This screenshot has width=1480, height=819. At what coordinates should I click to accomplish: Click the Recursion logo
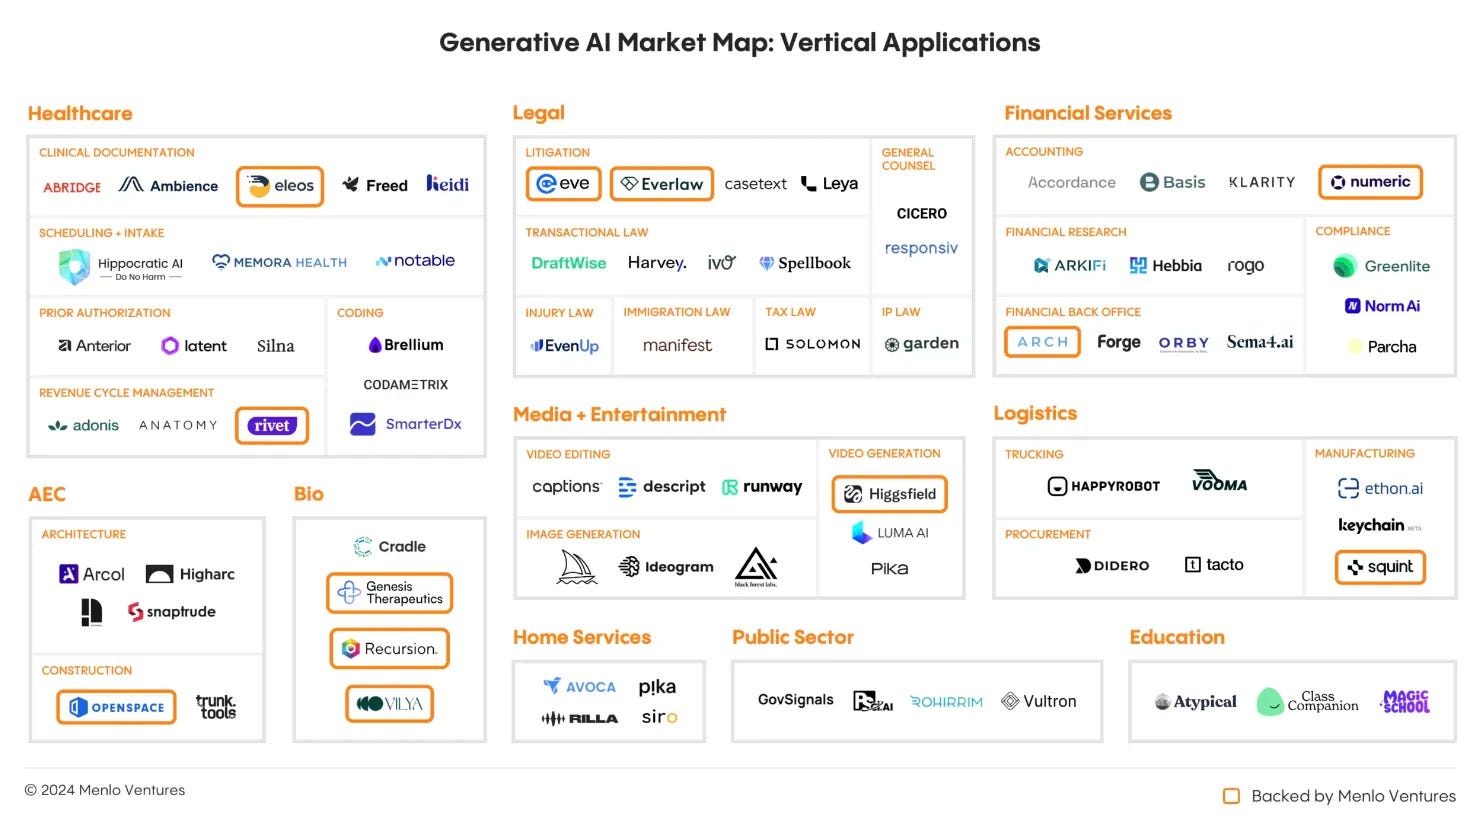[390, 649]
